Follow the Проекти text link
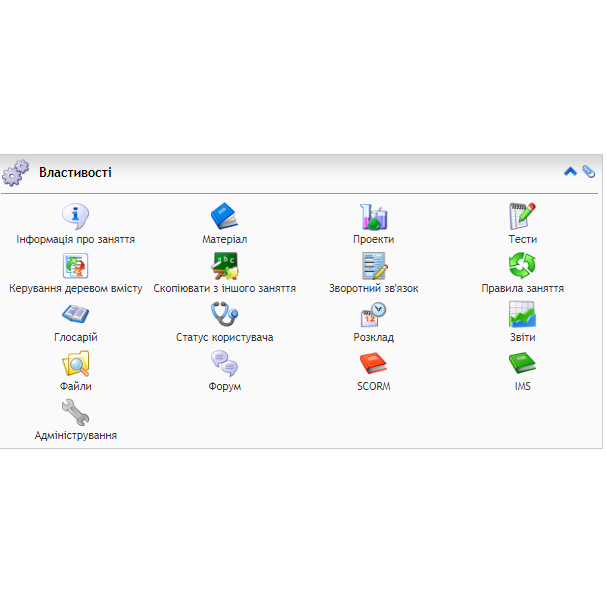The height and width of the screenshot is (602, 606). (373, 240)
